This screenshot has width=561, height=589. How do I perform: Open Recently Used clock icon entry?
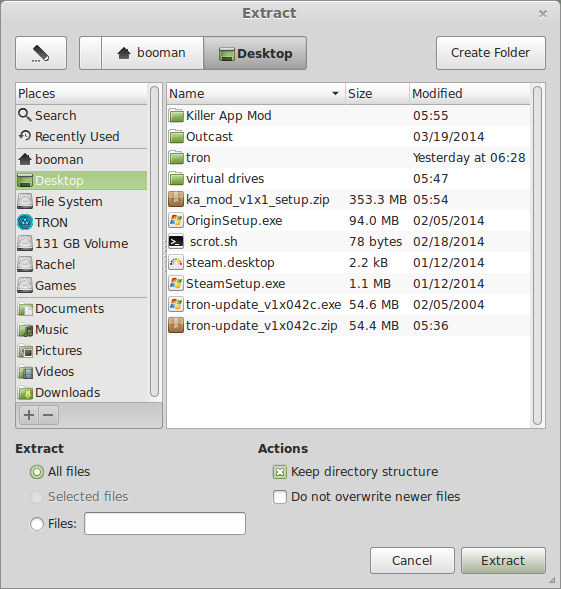tap(25, 136)
